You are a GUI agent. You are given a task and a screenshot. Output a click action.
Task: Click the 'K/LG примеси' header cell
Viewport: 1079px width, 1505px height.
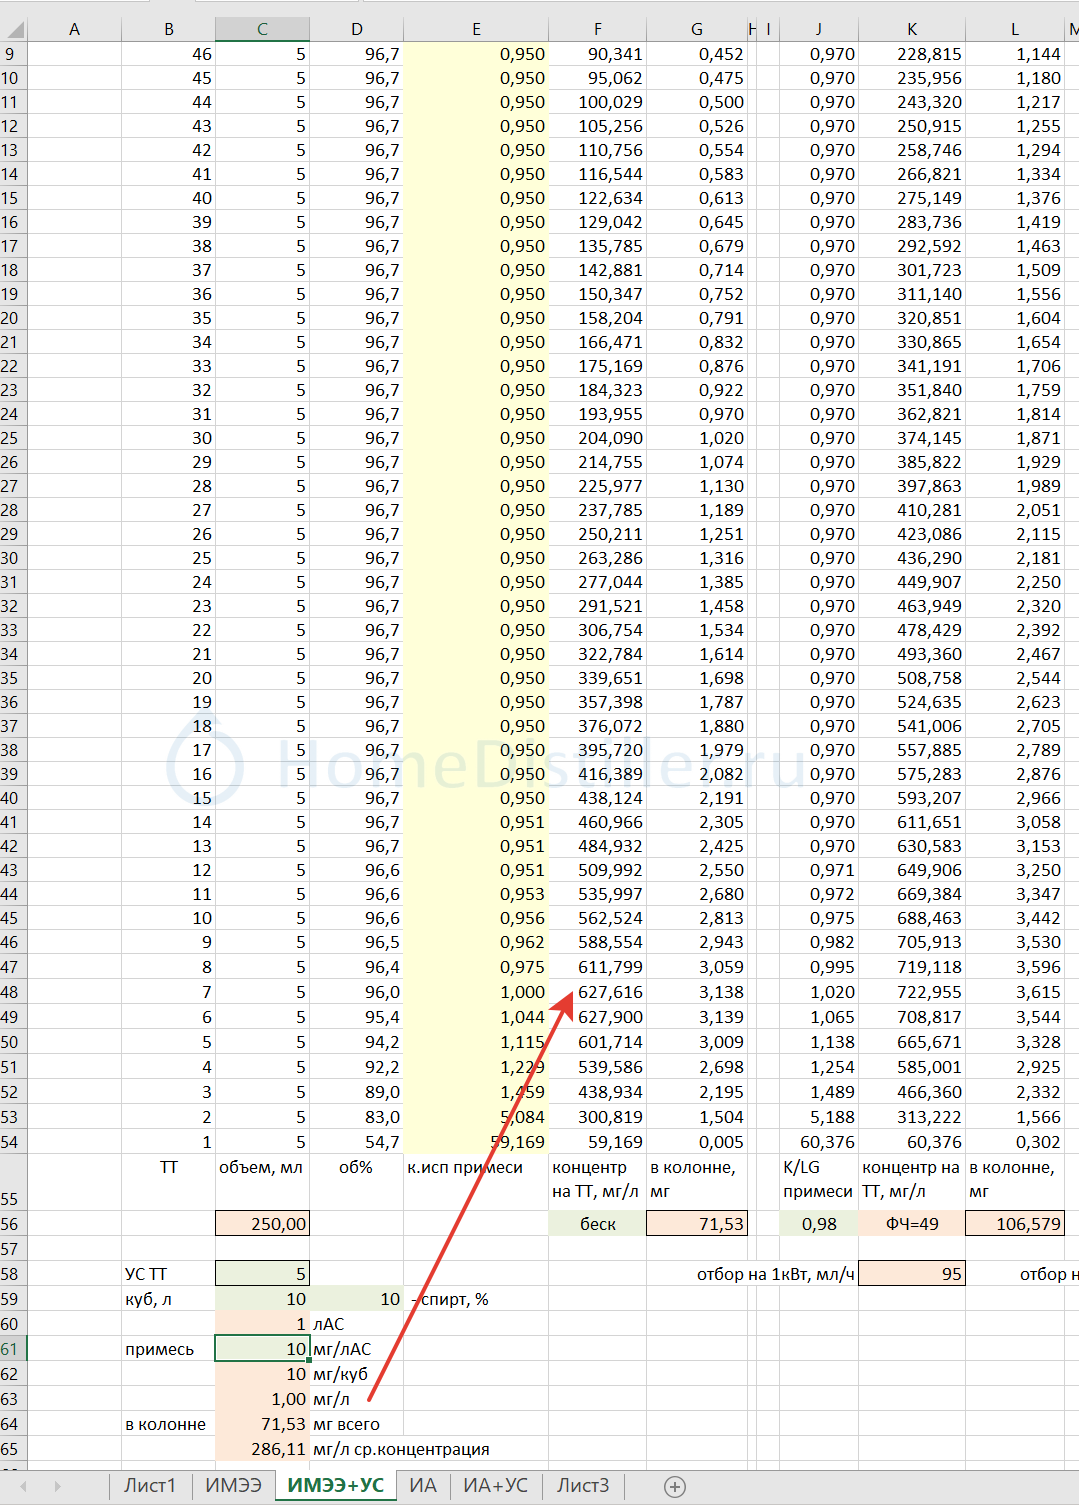pos(818,1182)
